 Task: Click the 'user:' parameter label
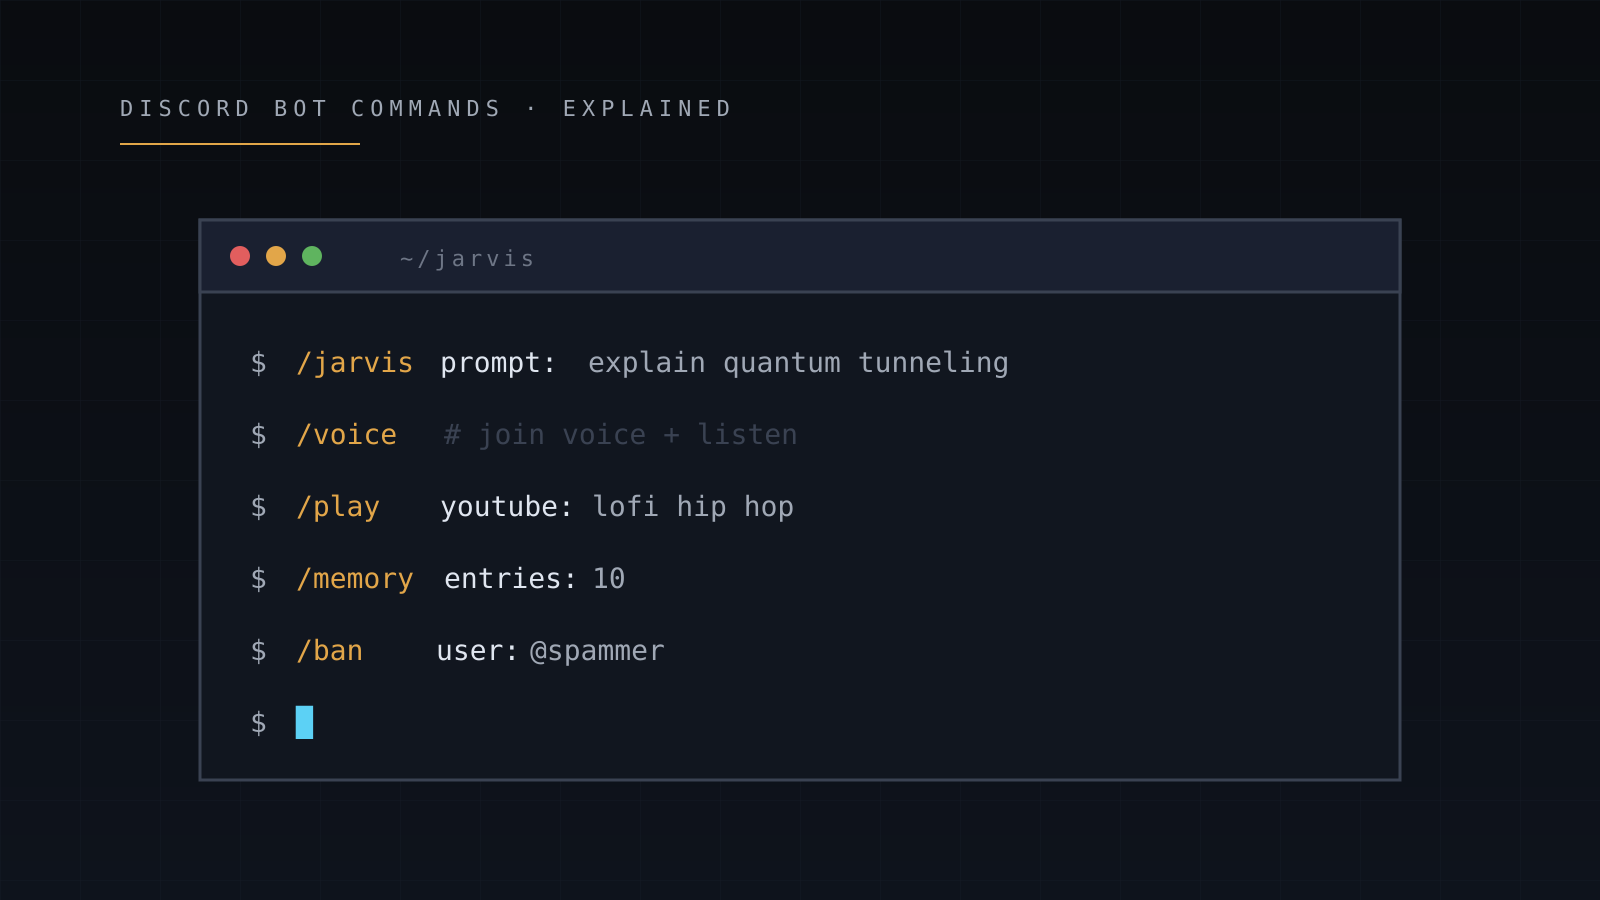477,651
